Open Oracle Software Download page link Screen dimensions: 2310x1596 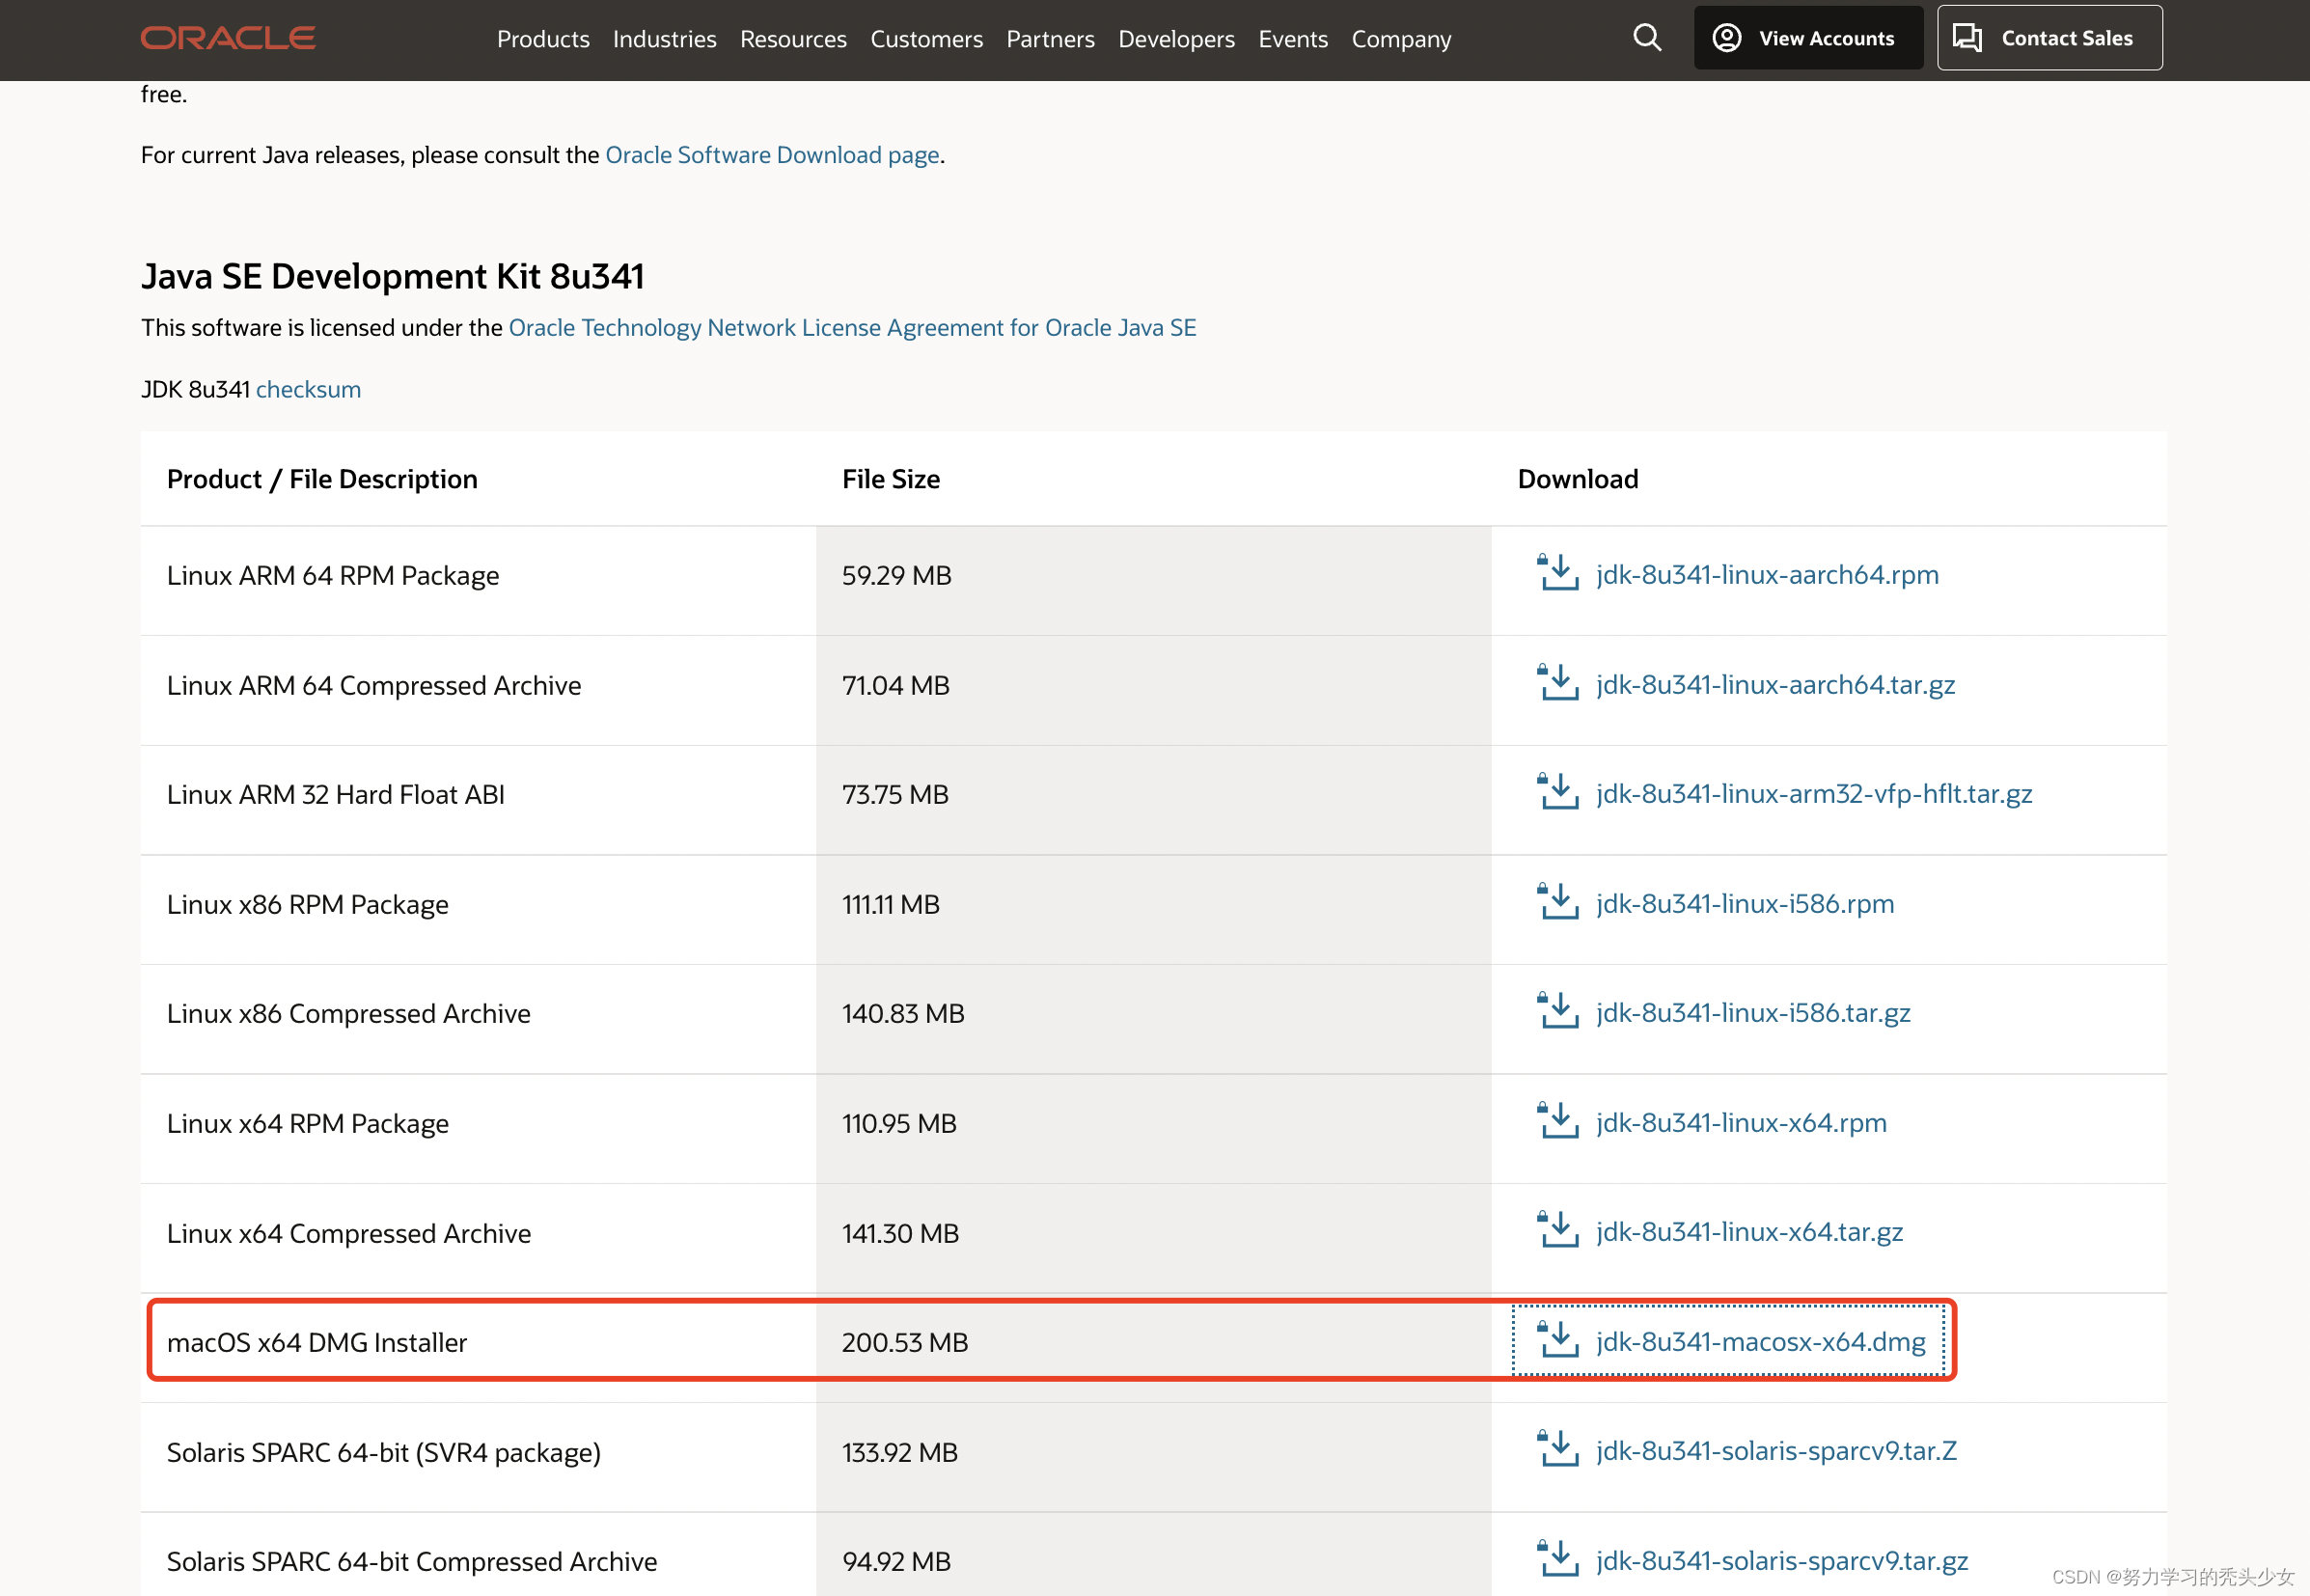point(772,155)
